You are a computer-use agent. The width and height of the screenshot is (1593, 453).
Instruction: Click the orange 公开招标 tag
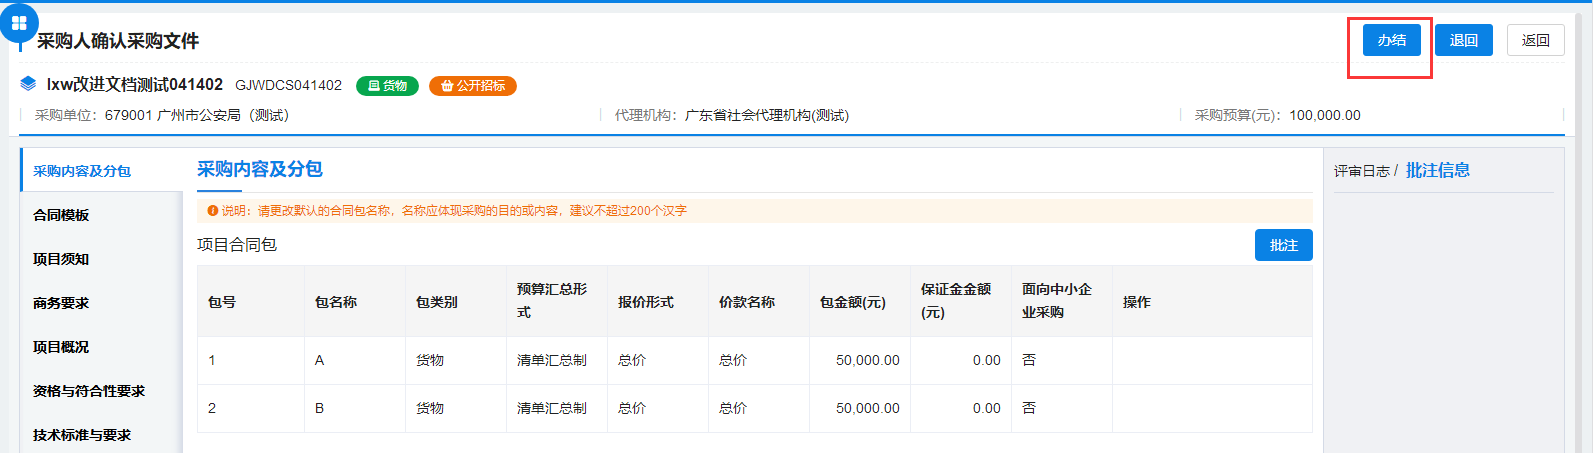(473, 86)
